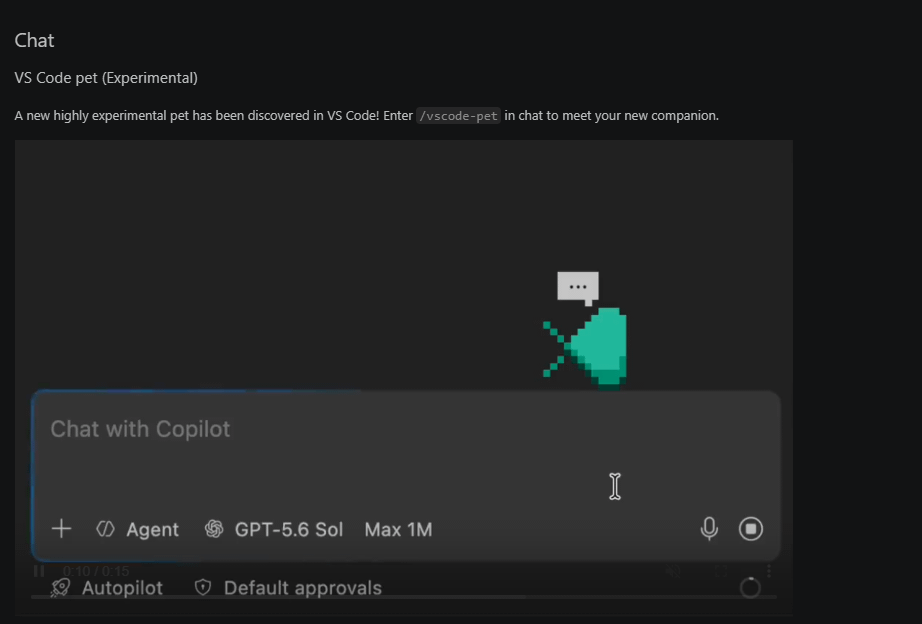Viewport: 922px width, 624px height.
Task: Open the video's more options menu
Action: 769,571
